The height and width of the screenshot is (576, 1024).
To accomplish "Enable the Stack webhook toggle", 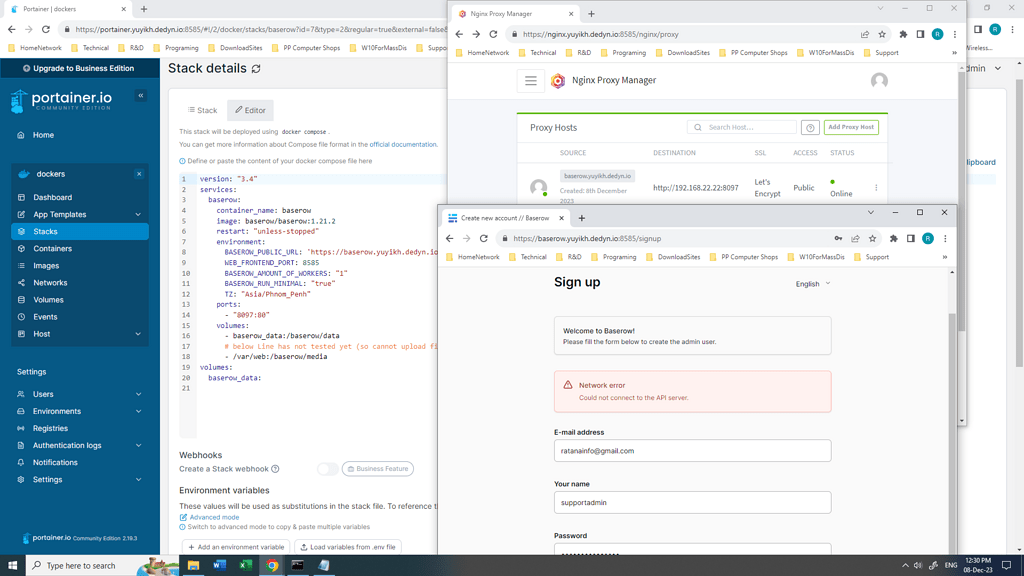I will [x=330, y=469].
